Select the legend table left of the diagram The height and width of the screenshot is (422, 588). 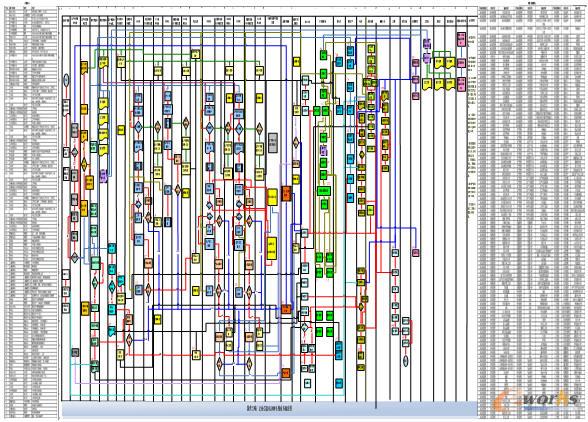(x=30, y=212)
